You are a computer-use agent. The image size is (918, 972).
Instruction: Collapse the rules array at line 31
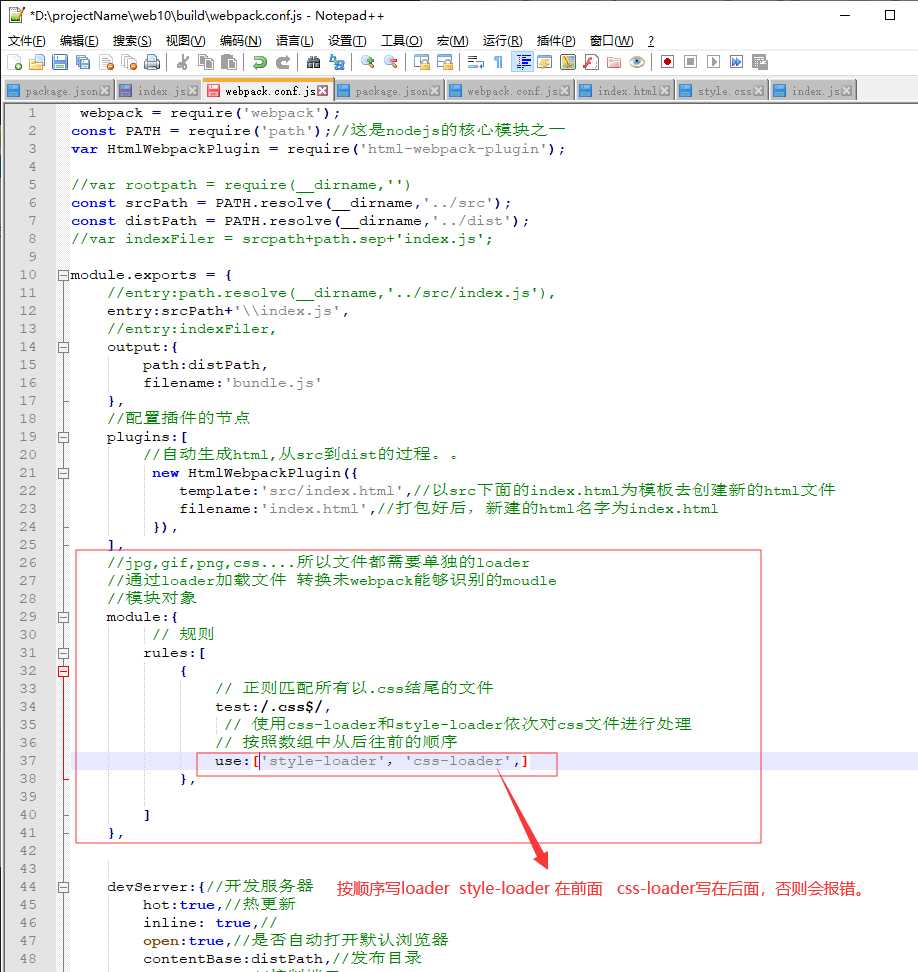click(63, 653)
